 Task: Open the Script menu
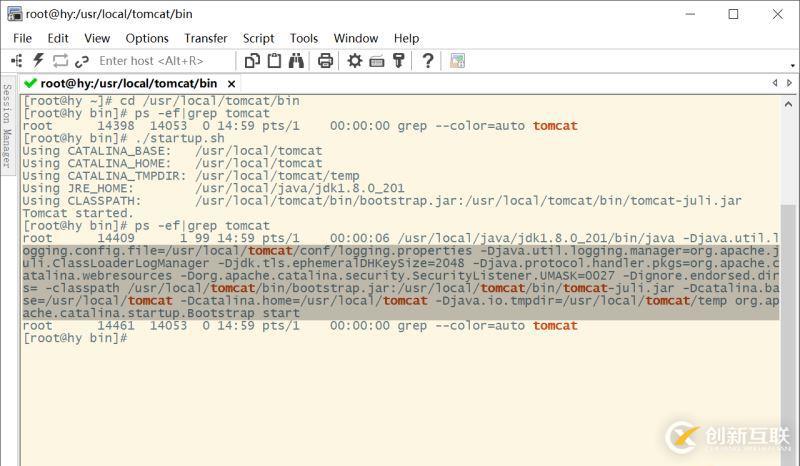[258, 38]
